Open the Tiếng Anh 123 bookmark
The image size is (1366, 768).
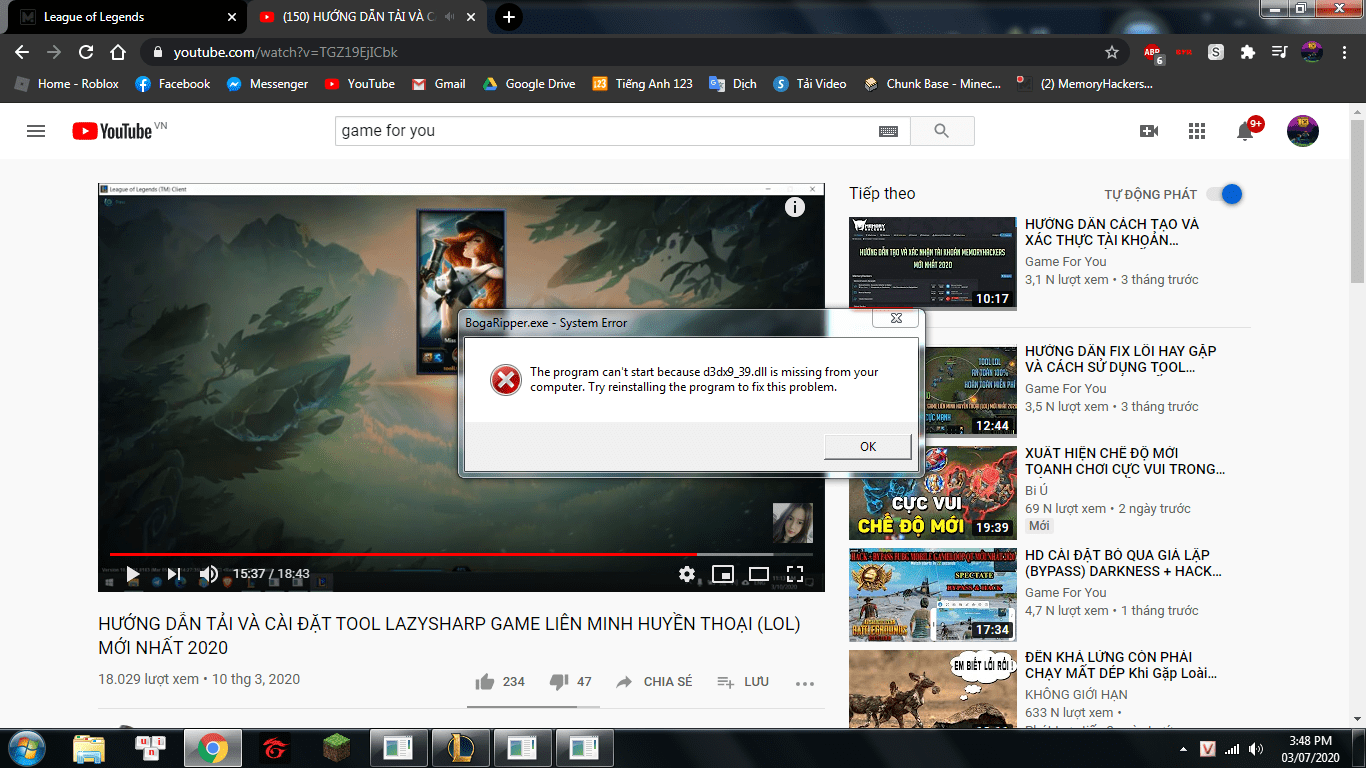642,84
